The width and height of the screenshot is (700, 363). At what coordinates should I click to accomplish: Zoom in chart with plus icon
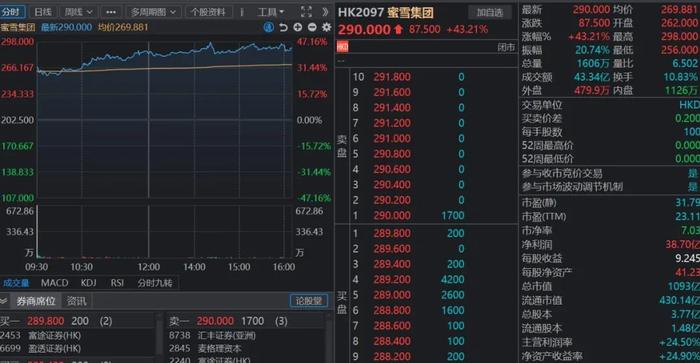[x=298, y=28]
